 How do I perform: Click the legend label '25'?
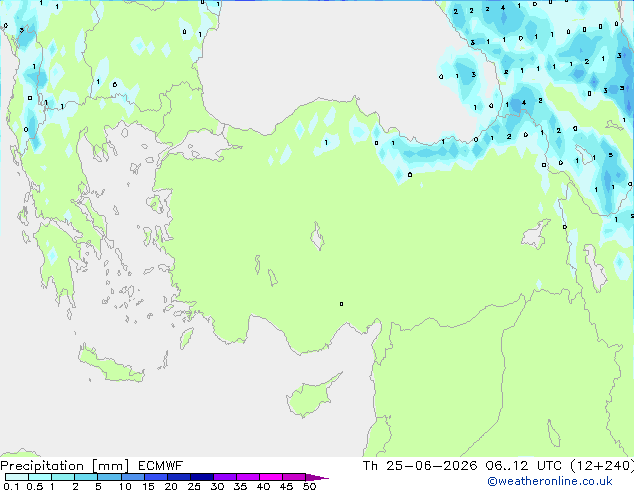(194, 486)
